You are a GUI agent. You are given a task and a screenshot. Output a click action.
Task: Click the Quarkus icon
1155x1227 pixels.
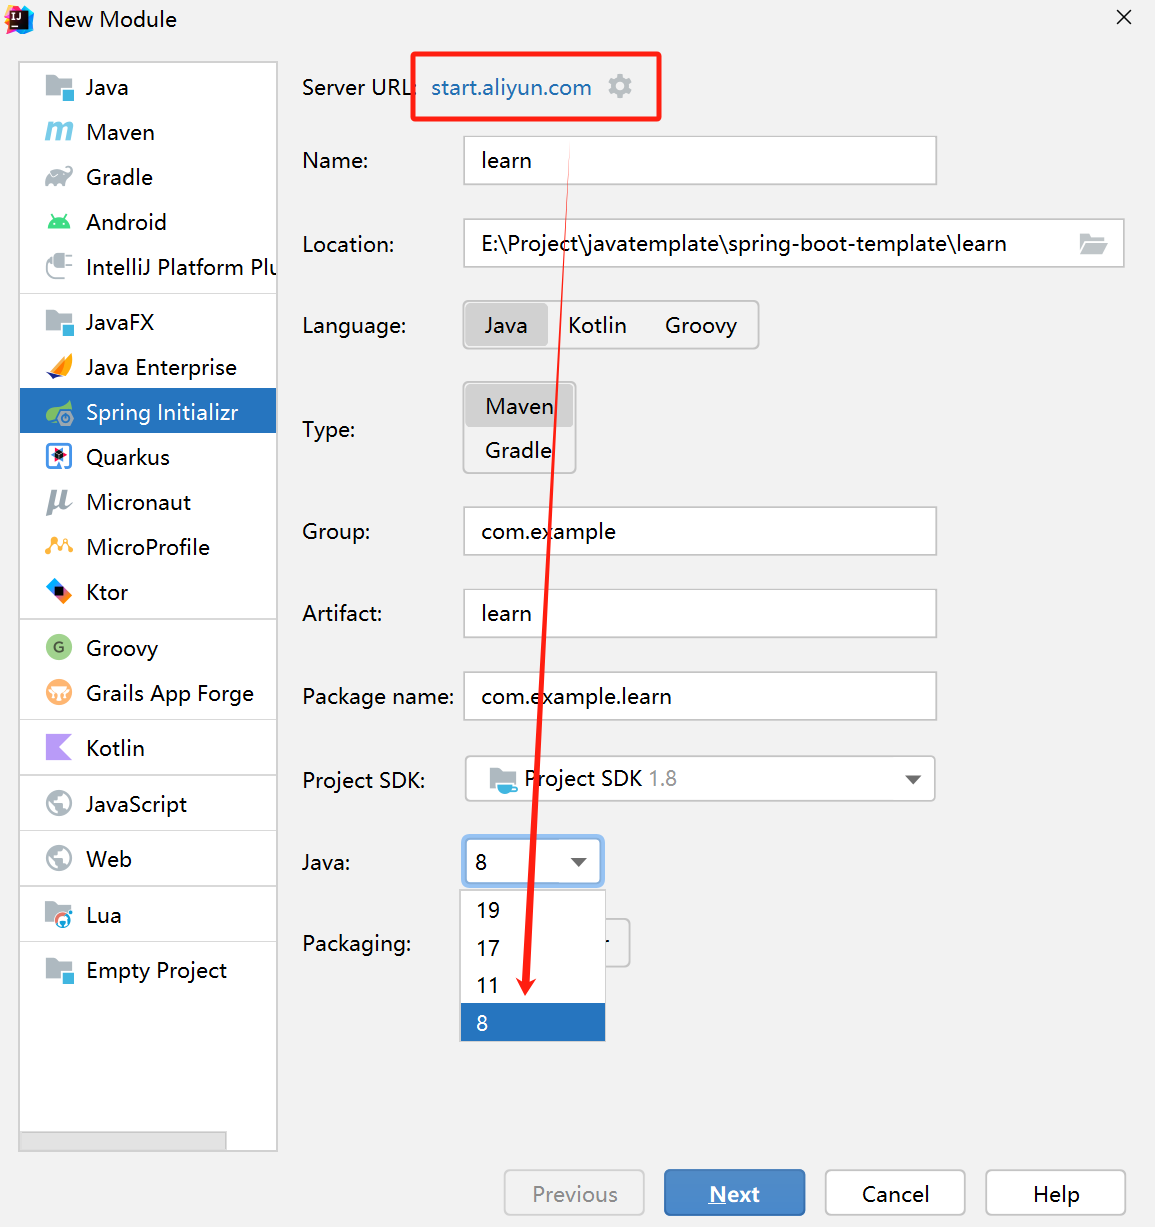click(x=59, y=457)
